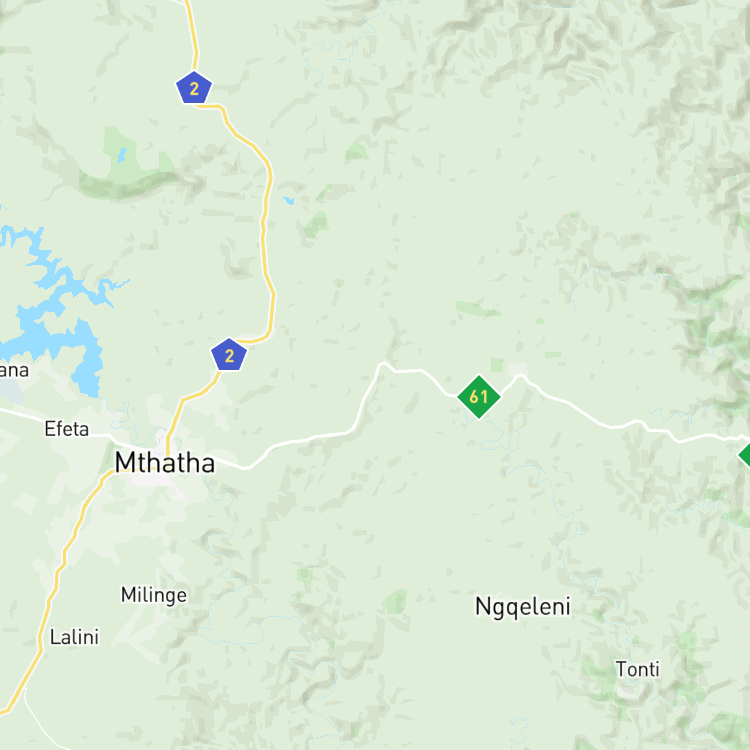The height and width of the screenshot is (750, 750).
Task: Select the route 2 shield nearest Mthatha
Action: click(x=229, y=355)
